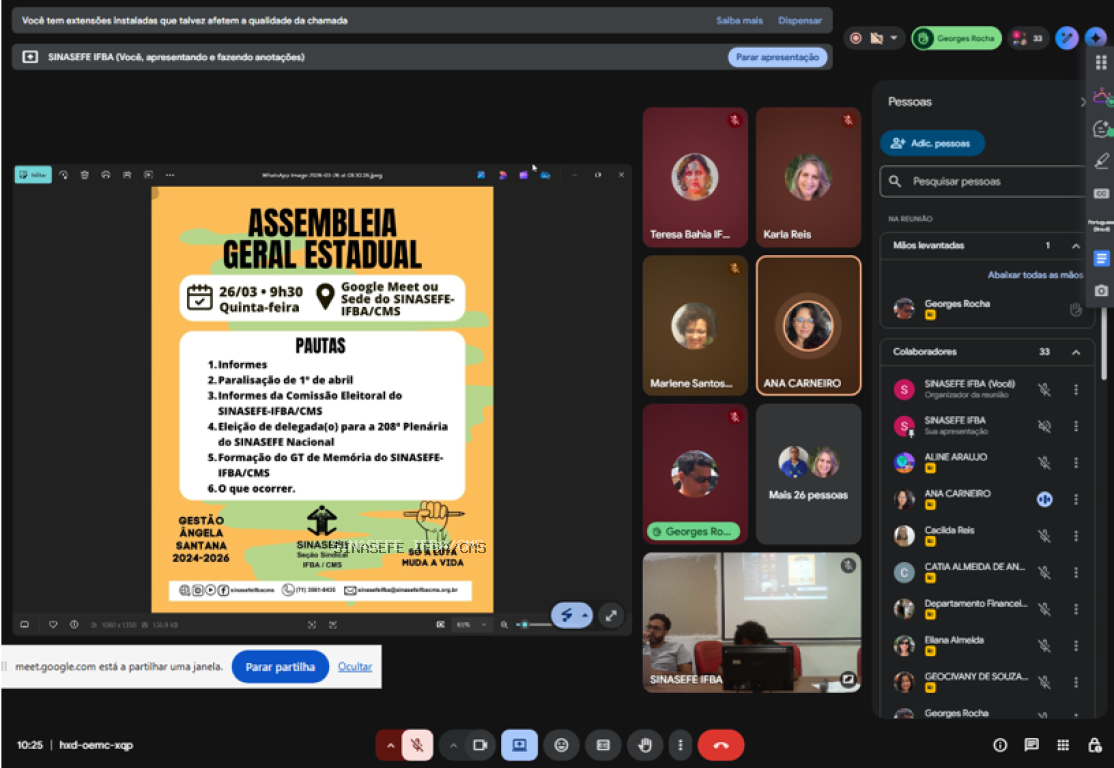Collapse the Colaboradores list
This screenshot has height=768, width=1114.
coord(1076,352)
